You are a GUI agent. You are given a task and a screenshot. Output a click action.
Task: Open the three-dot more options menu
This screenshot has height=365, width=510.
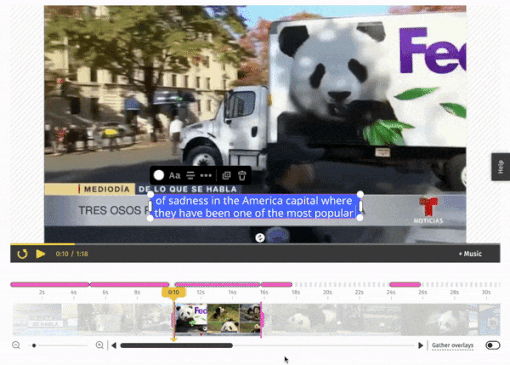(x=206, y=175)
